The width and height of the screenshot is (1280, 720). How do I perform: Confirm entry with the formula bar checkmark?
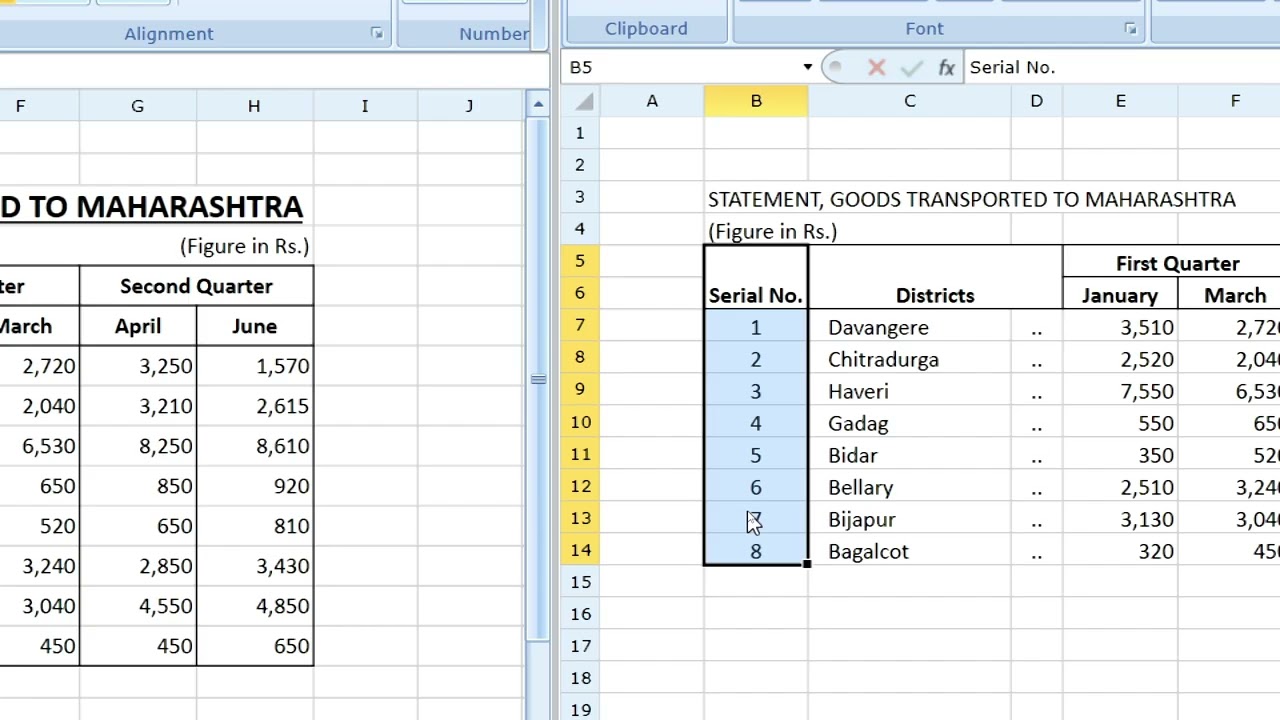tap(911, 67)
